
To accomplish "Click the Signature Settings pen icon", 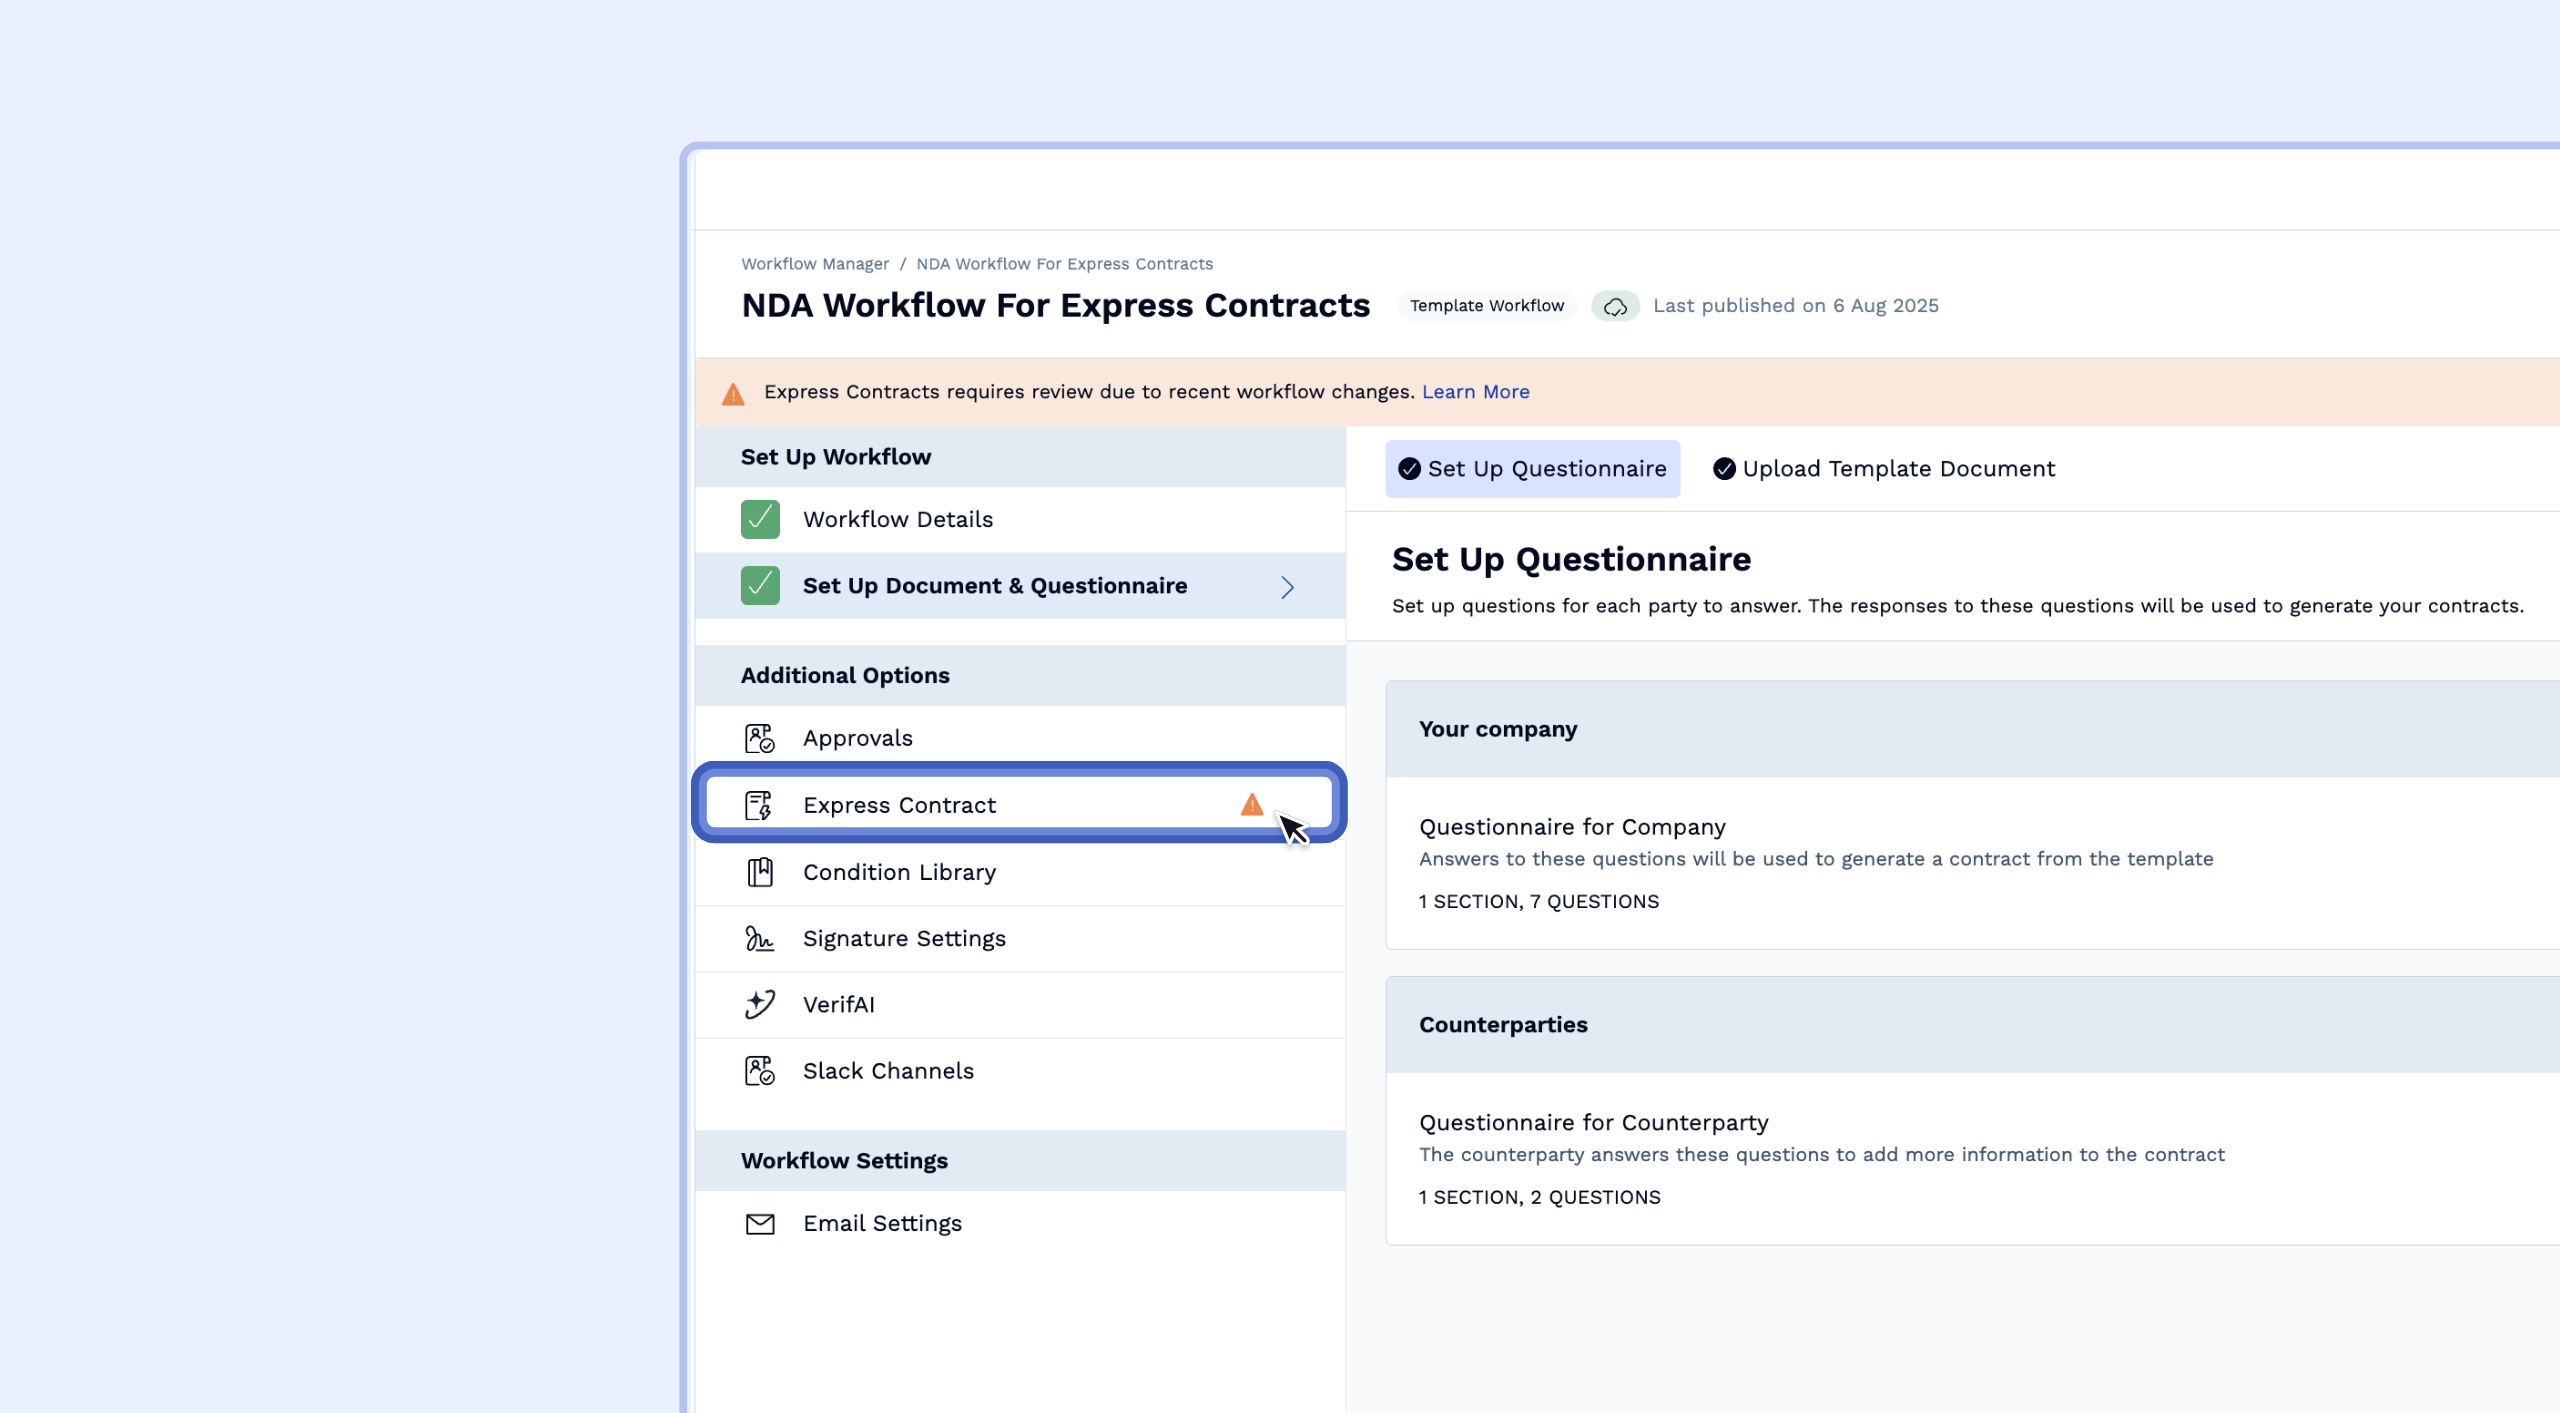I will [759, 939].
